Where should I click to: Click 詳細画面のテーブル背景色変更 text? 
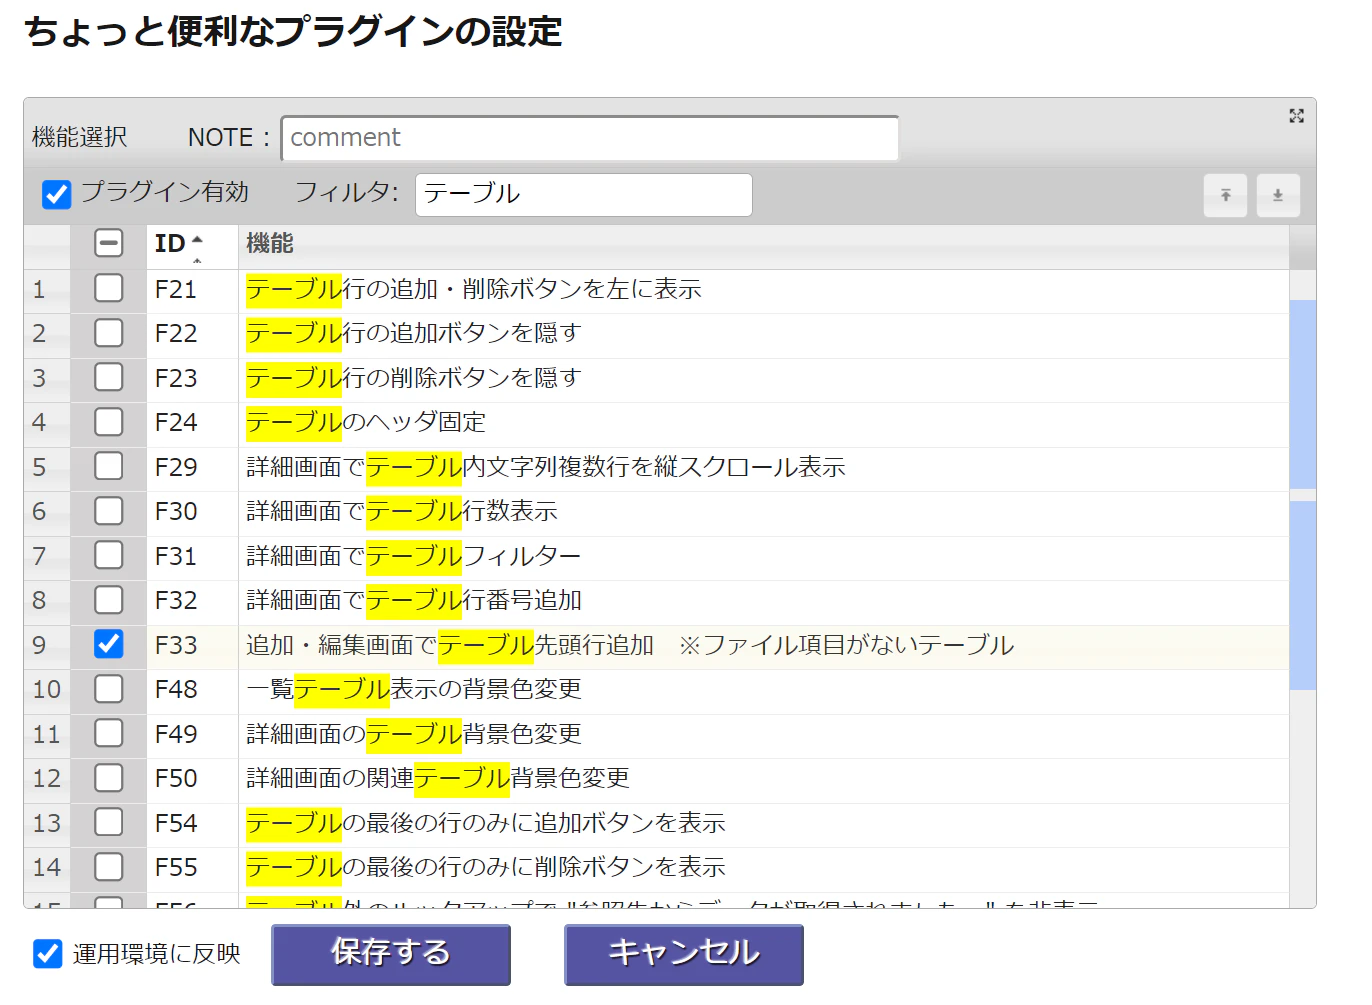click(414, 734)
